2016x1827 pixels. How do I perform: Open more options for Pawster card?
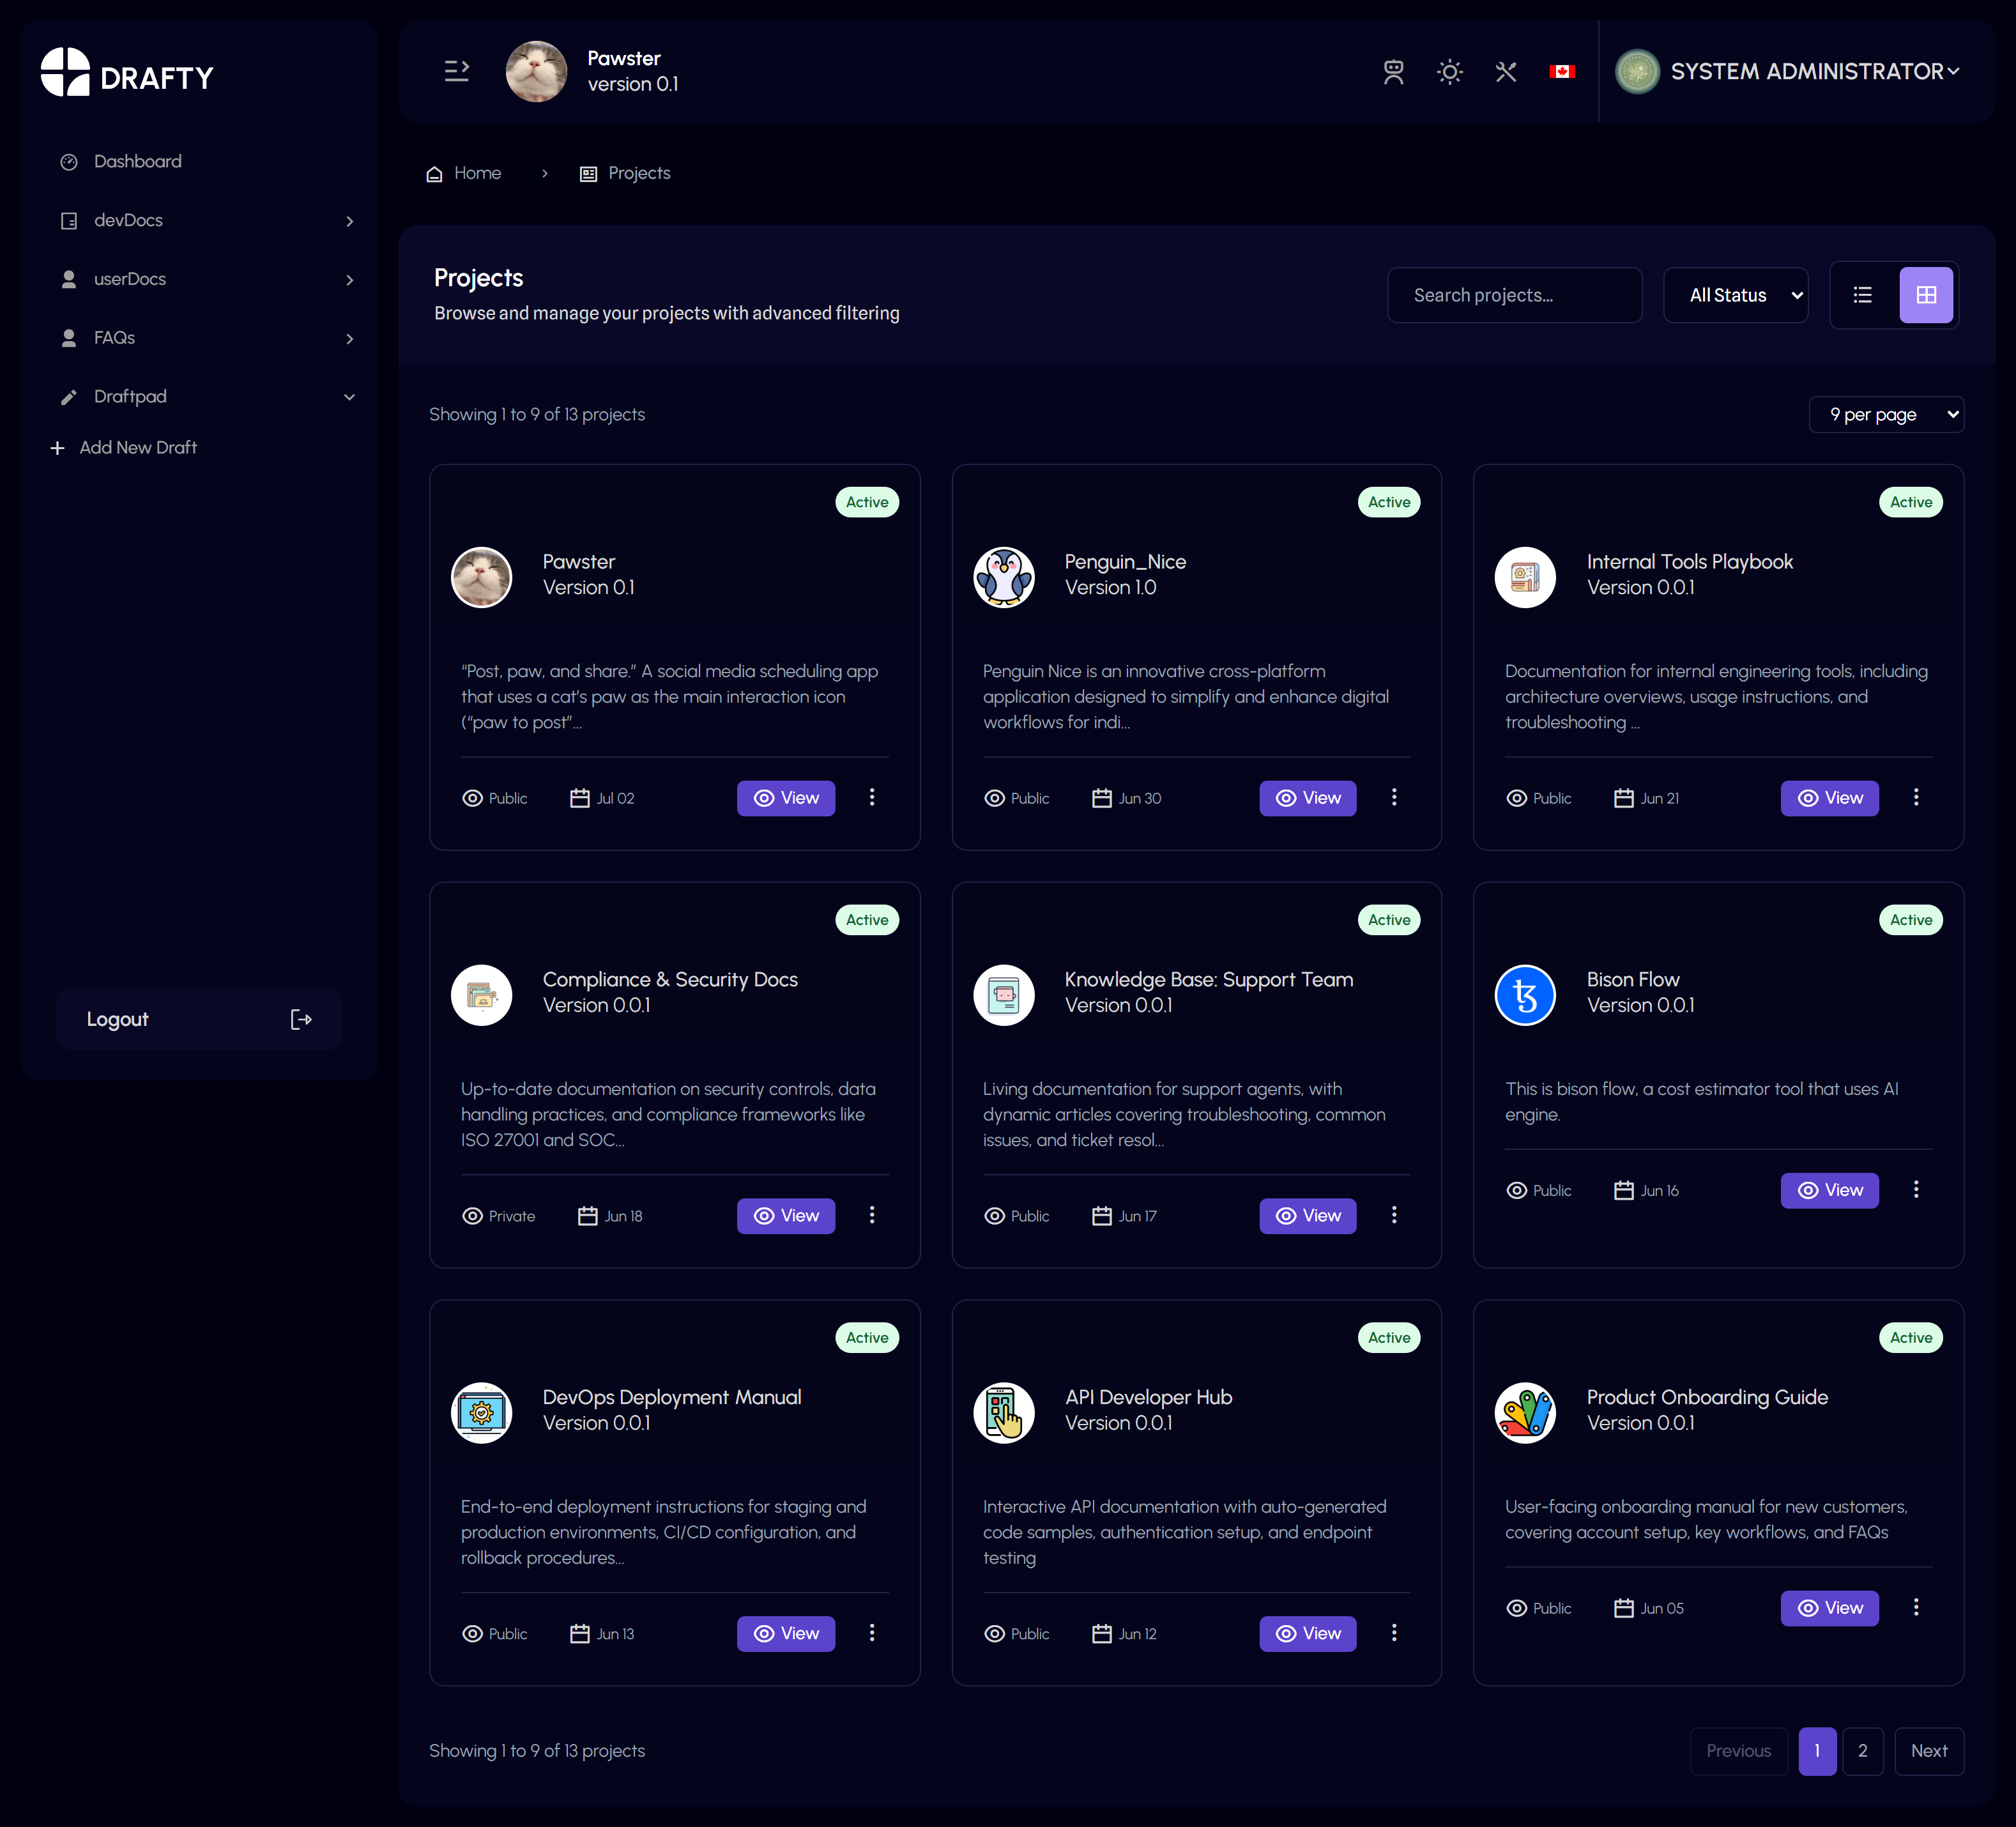[x=872, y=797]
